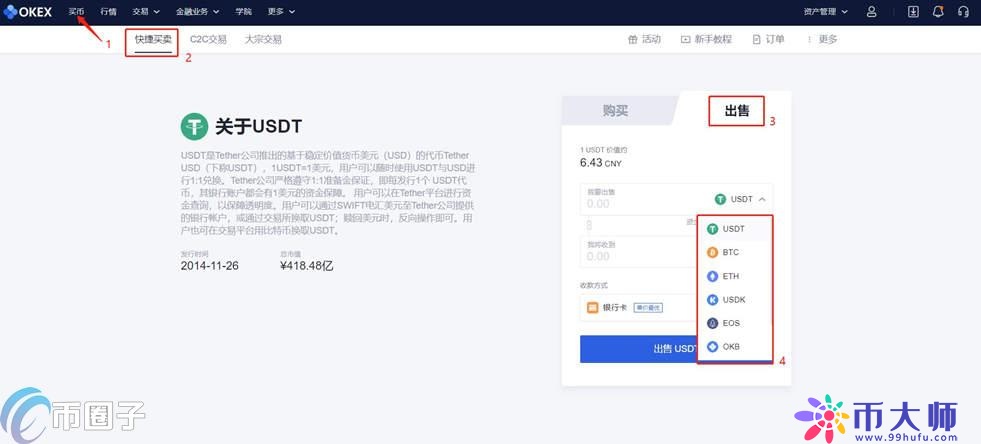Expand the 金融业务 dropdown menu

tap(198, 11)
